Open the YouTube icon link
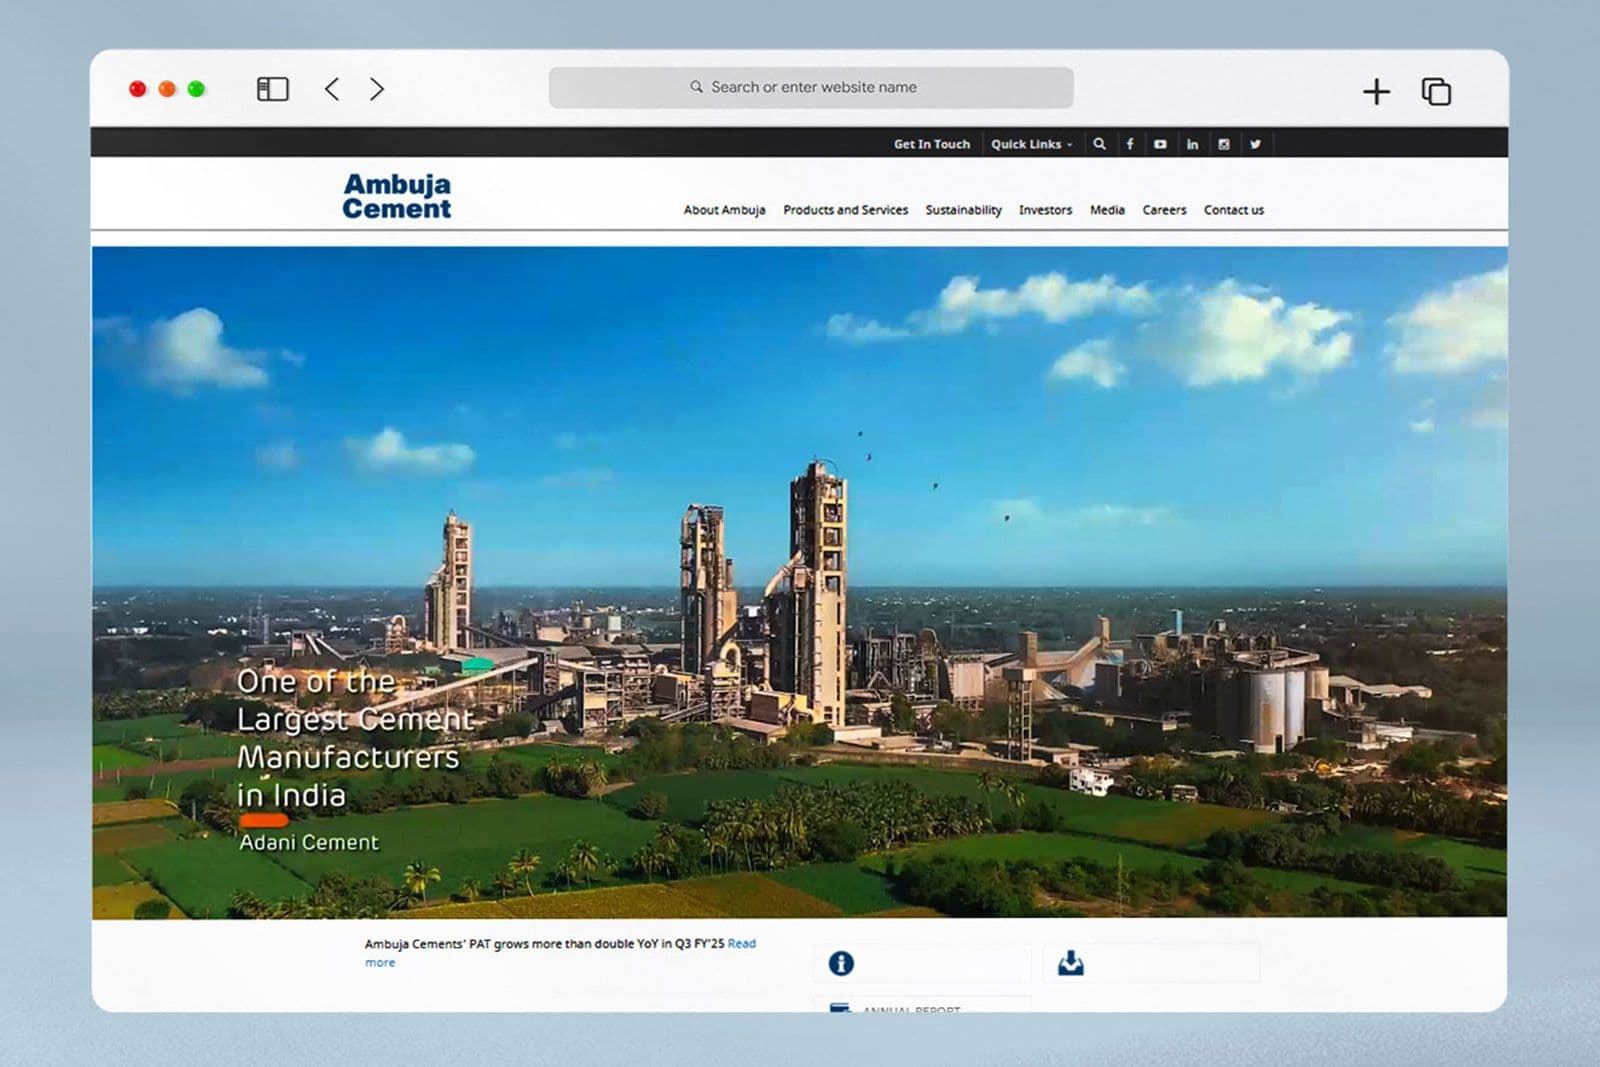This screenshot has height=1067, width=1600. [1160, 144]
